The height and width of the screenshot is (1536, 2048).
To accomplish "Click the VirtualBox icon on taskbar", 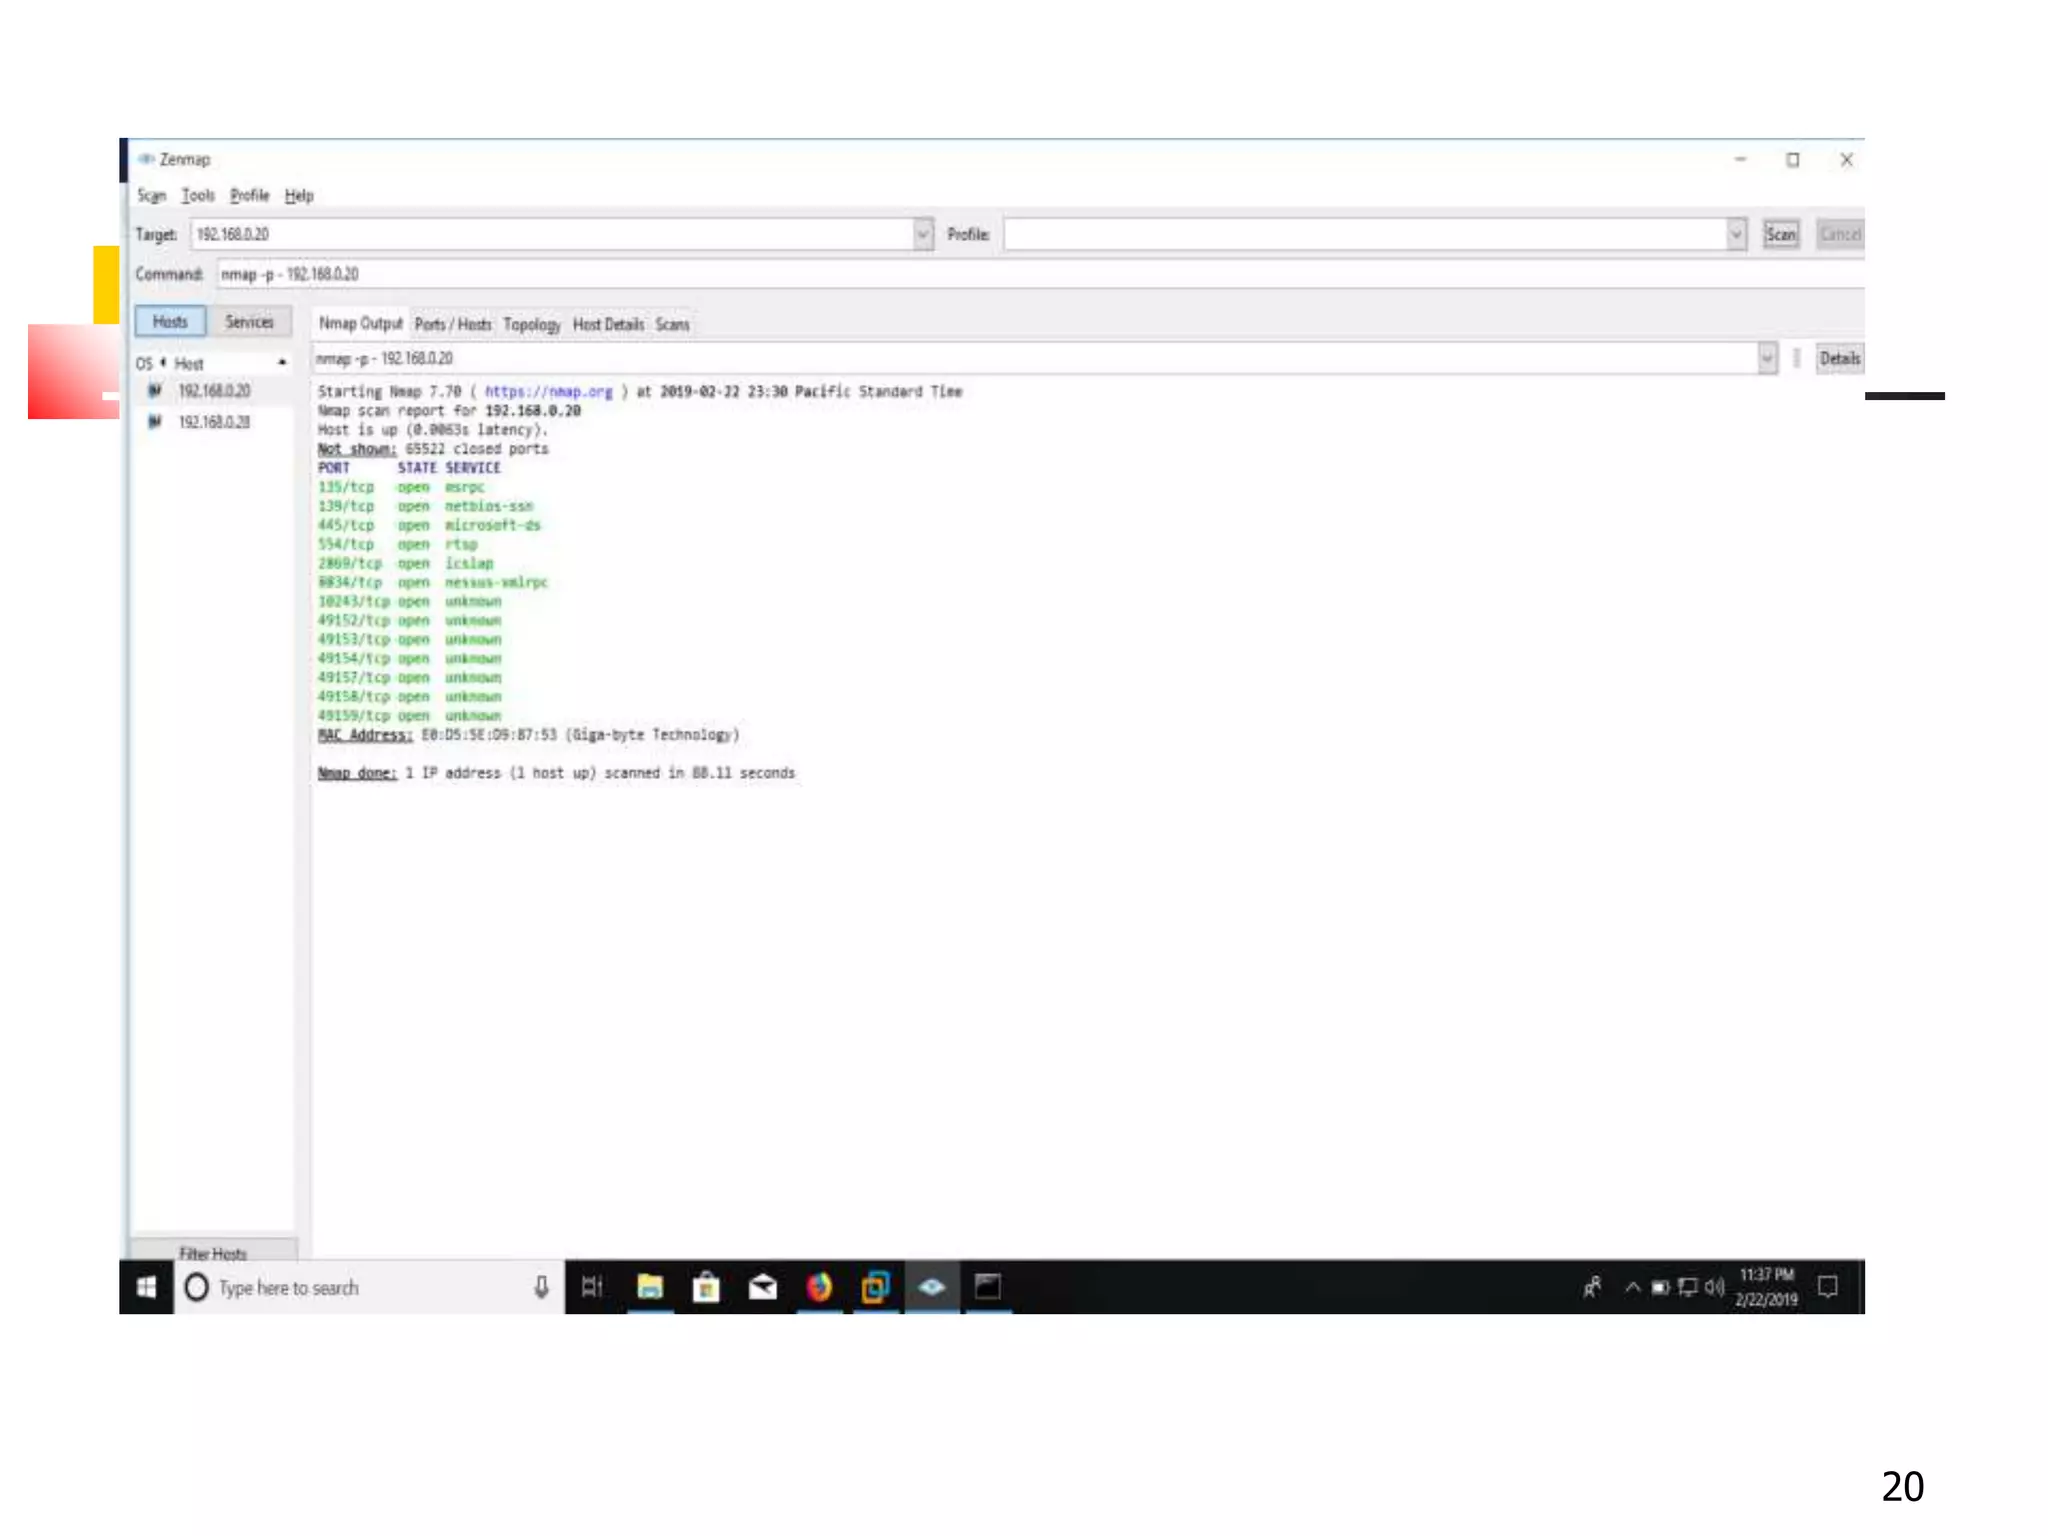I will tap(875, 1287).
